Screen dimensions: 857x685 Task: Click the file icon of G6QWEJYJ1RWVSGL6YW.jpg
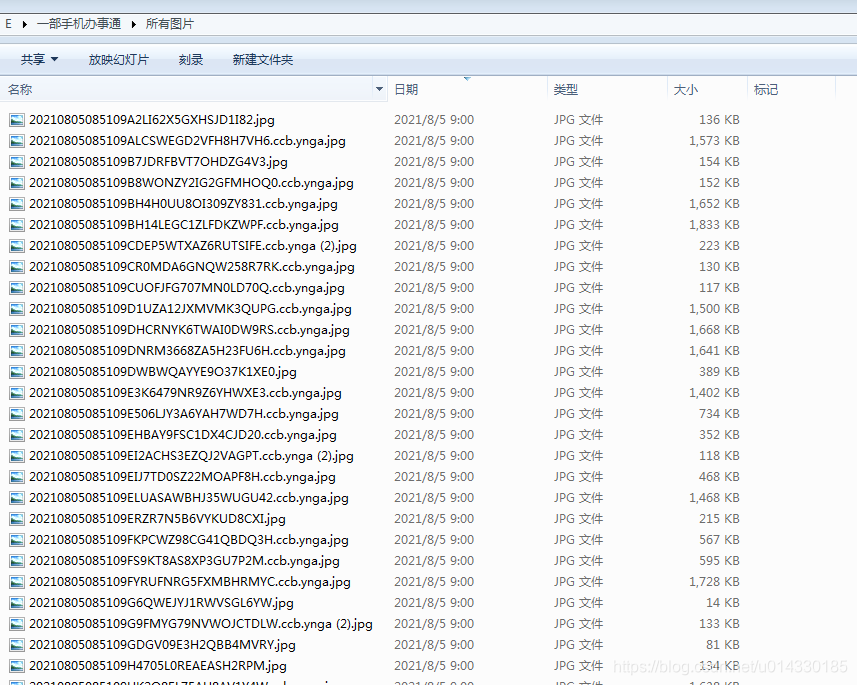(x=17, y=602)
